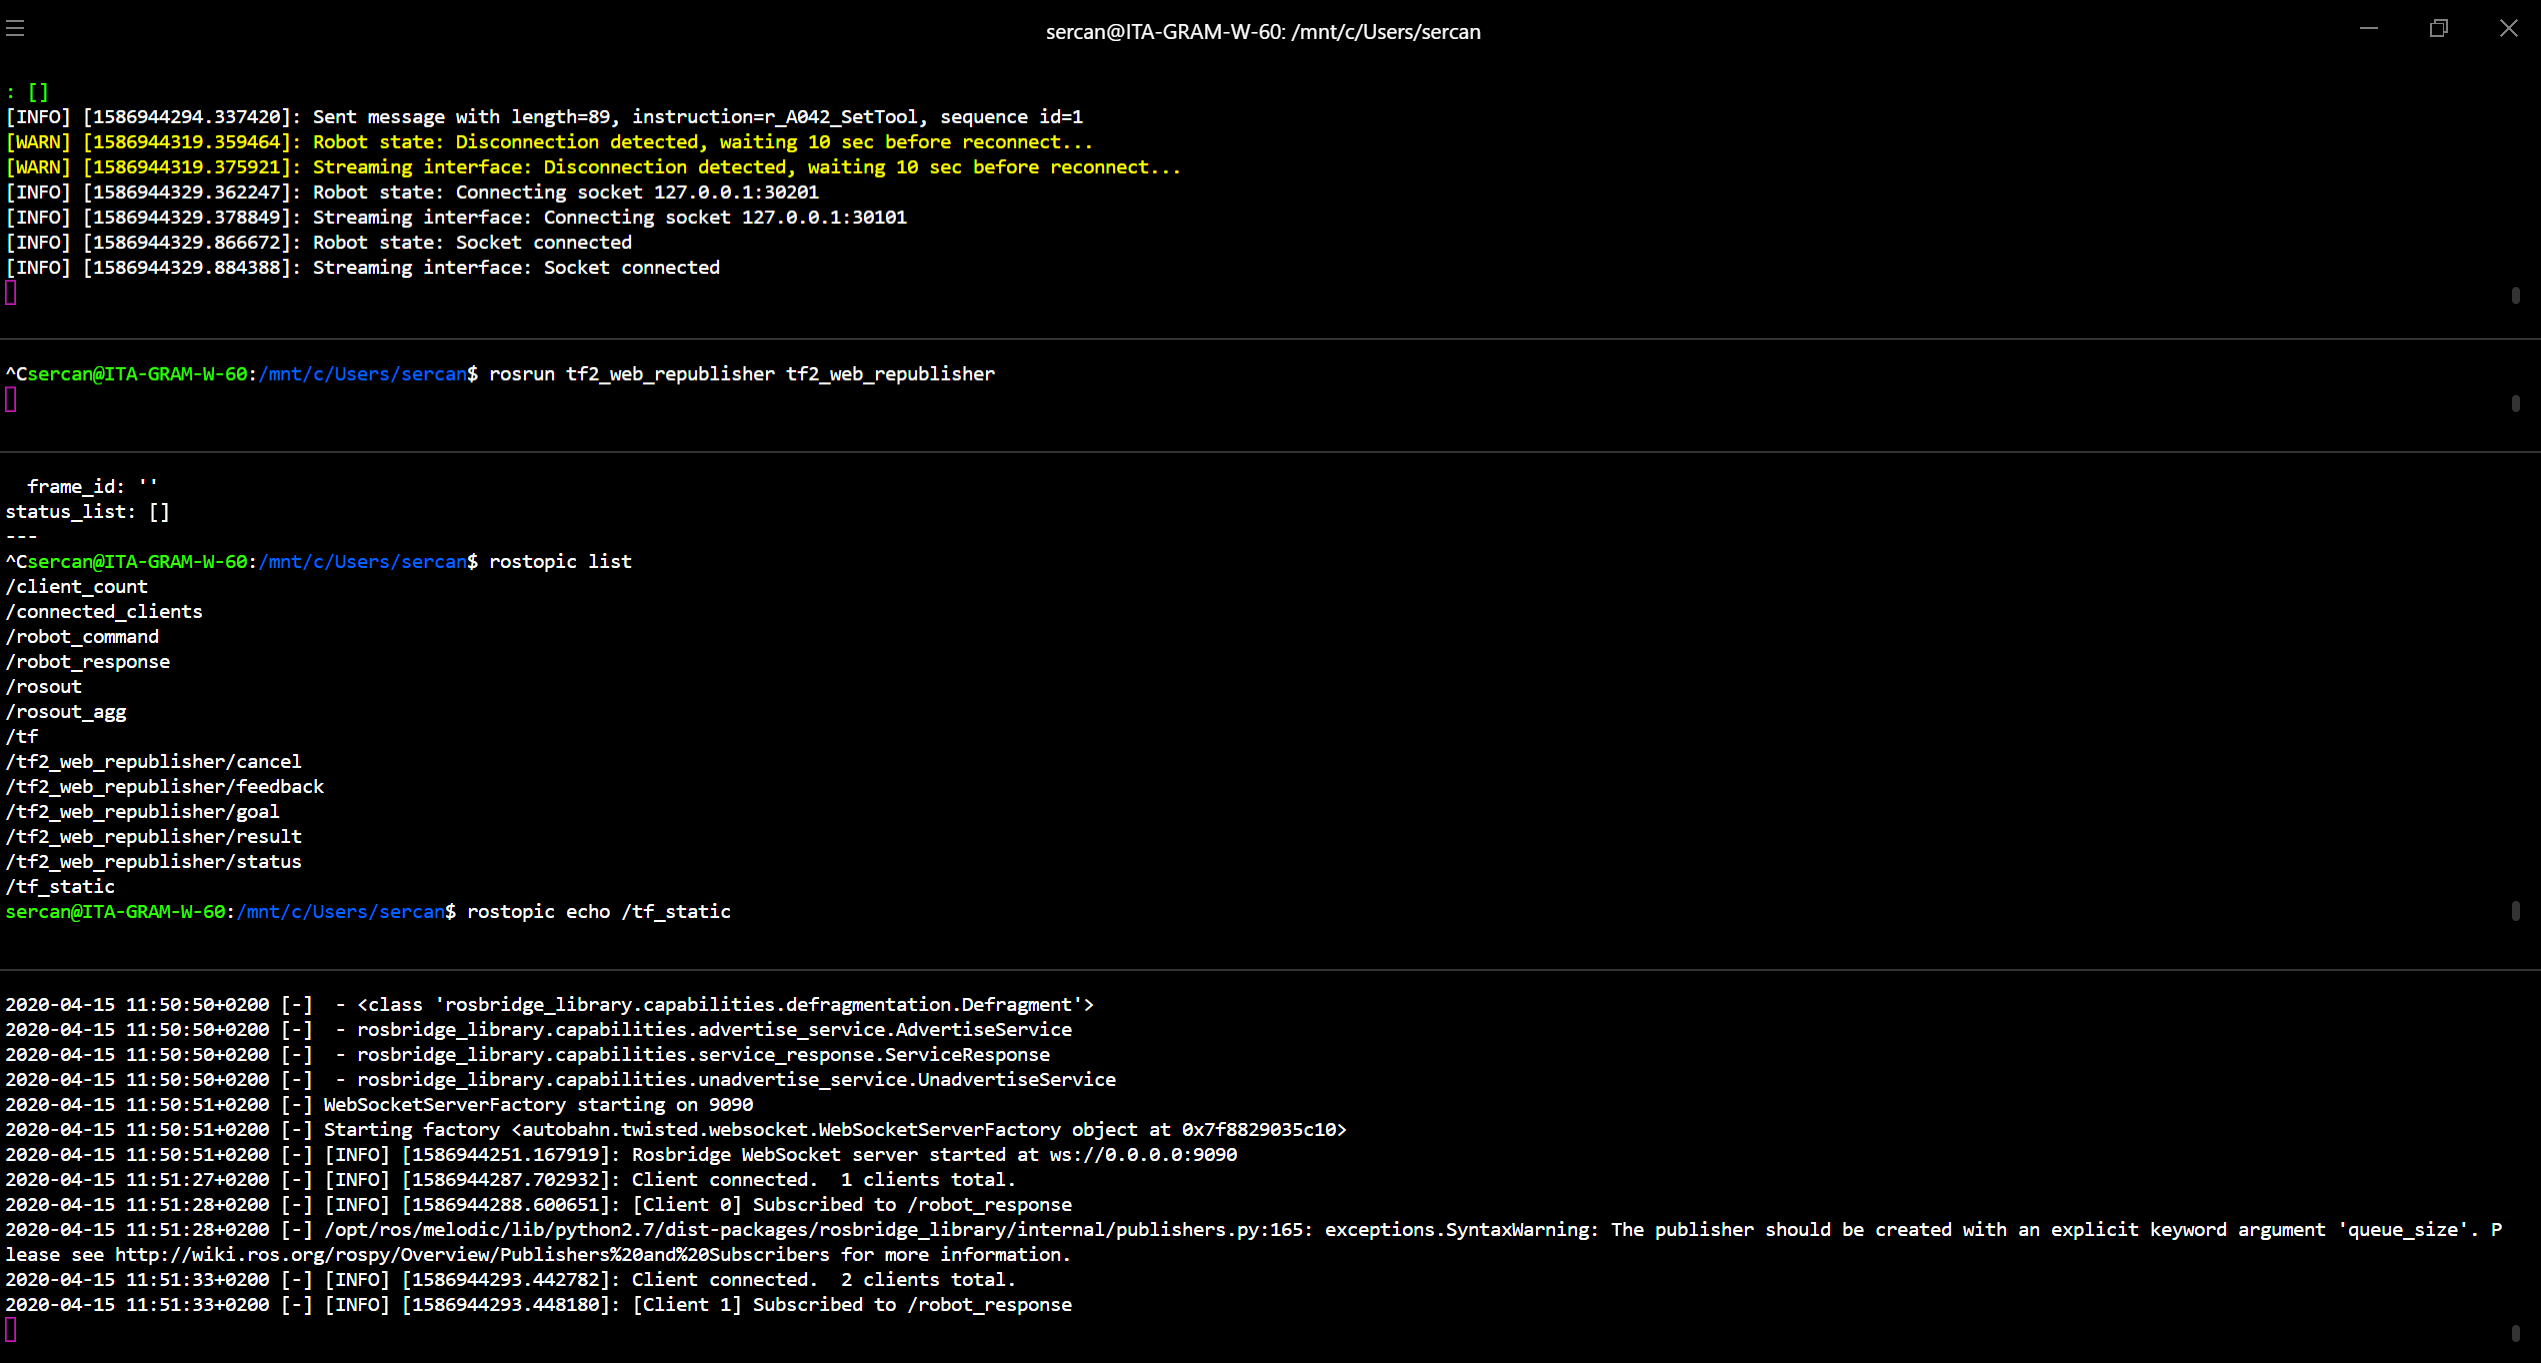Click the scrollbar of the rostopic list pane
The height and width of the screenshot is (1363, 2541).
tap(2518, 910)
